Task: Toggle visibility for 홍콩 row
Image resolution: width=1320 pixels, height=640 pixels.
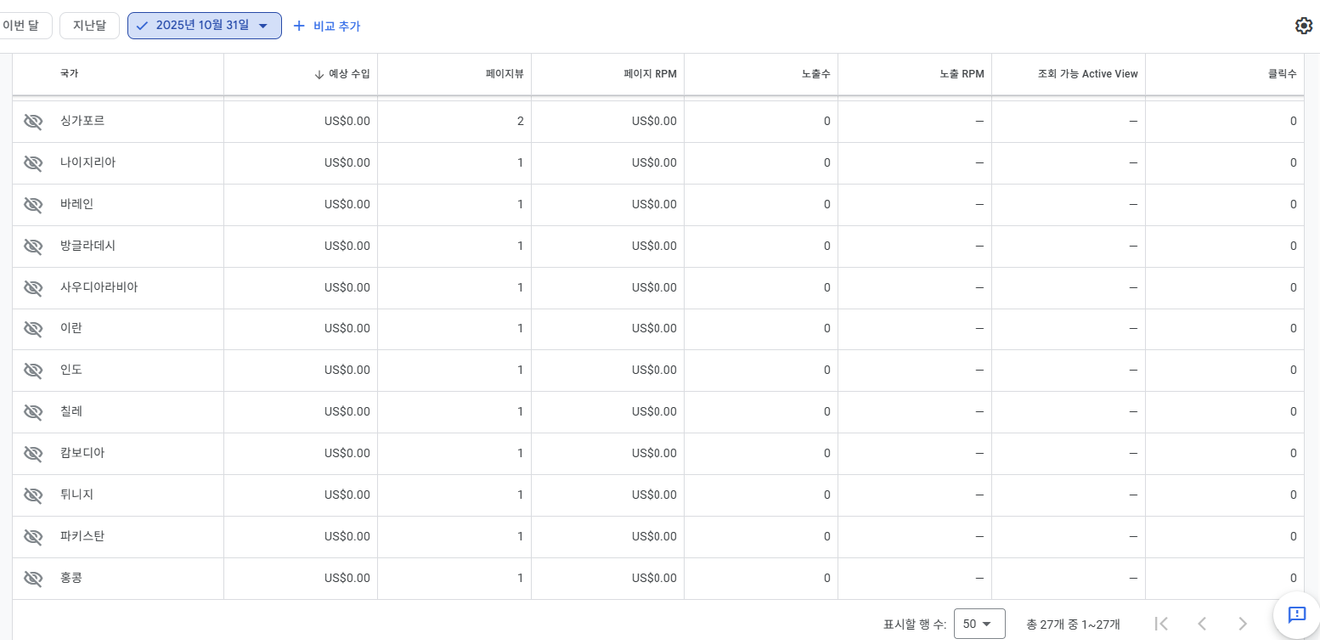Action: (x=33, y=578)
